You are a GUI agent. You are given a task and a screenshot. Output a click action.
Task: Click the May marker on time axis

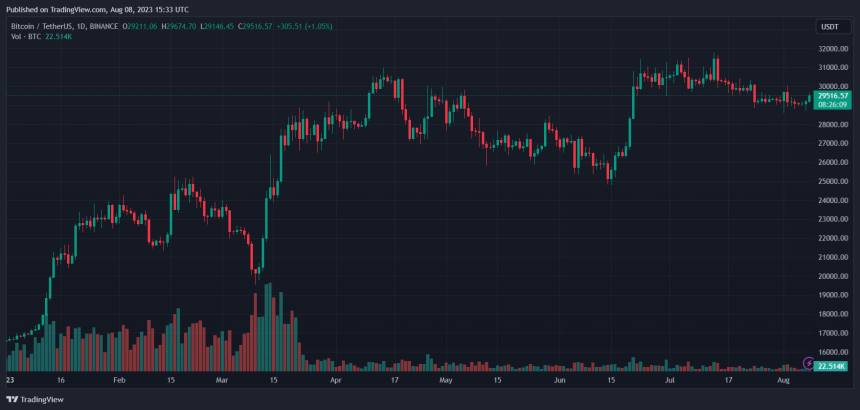tap(445, 381)
